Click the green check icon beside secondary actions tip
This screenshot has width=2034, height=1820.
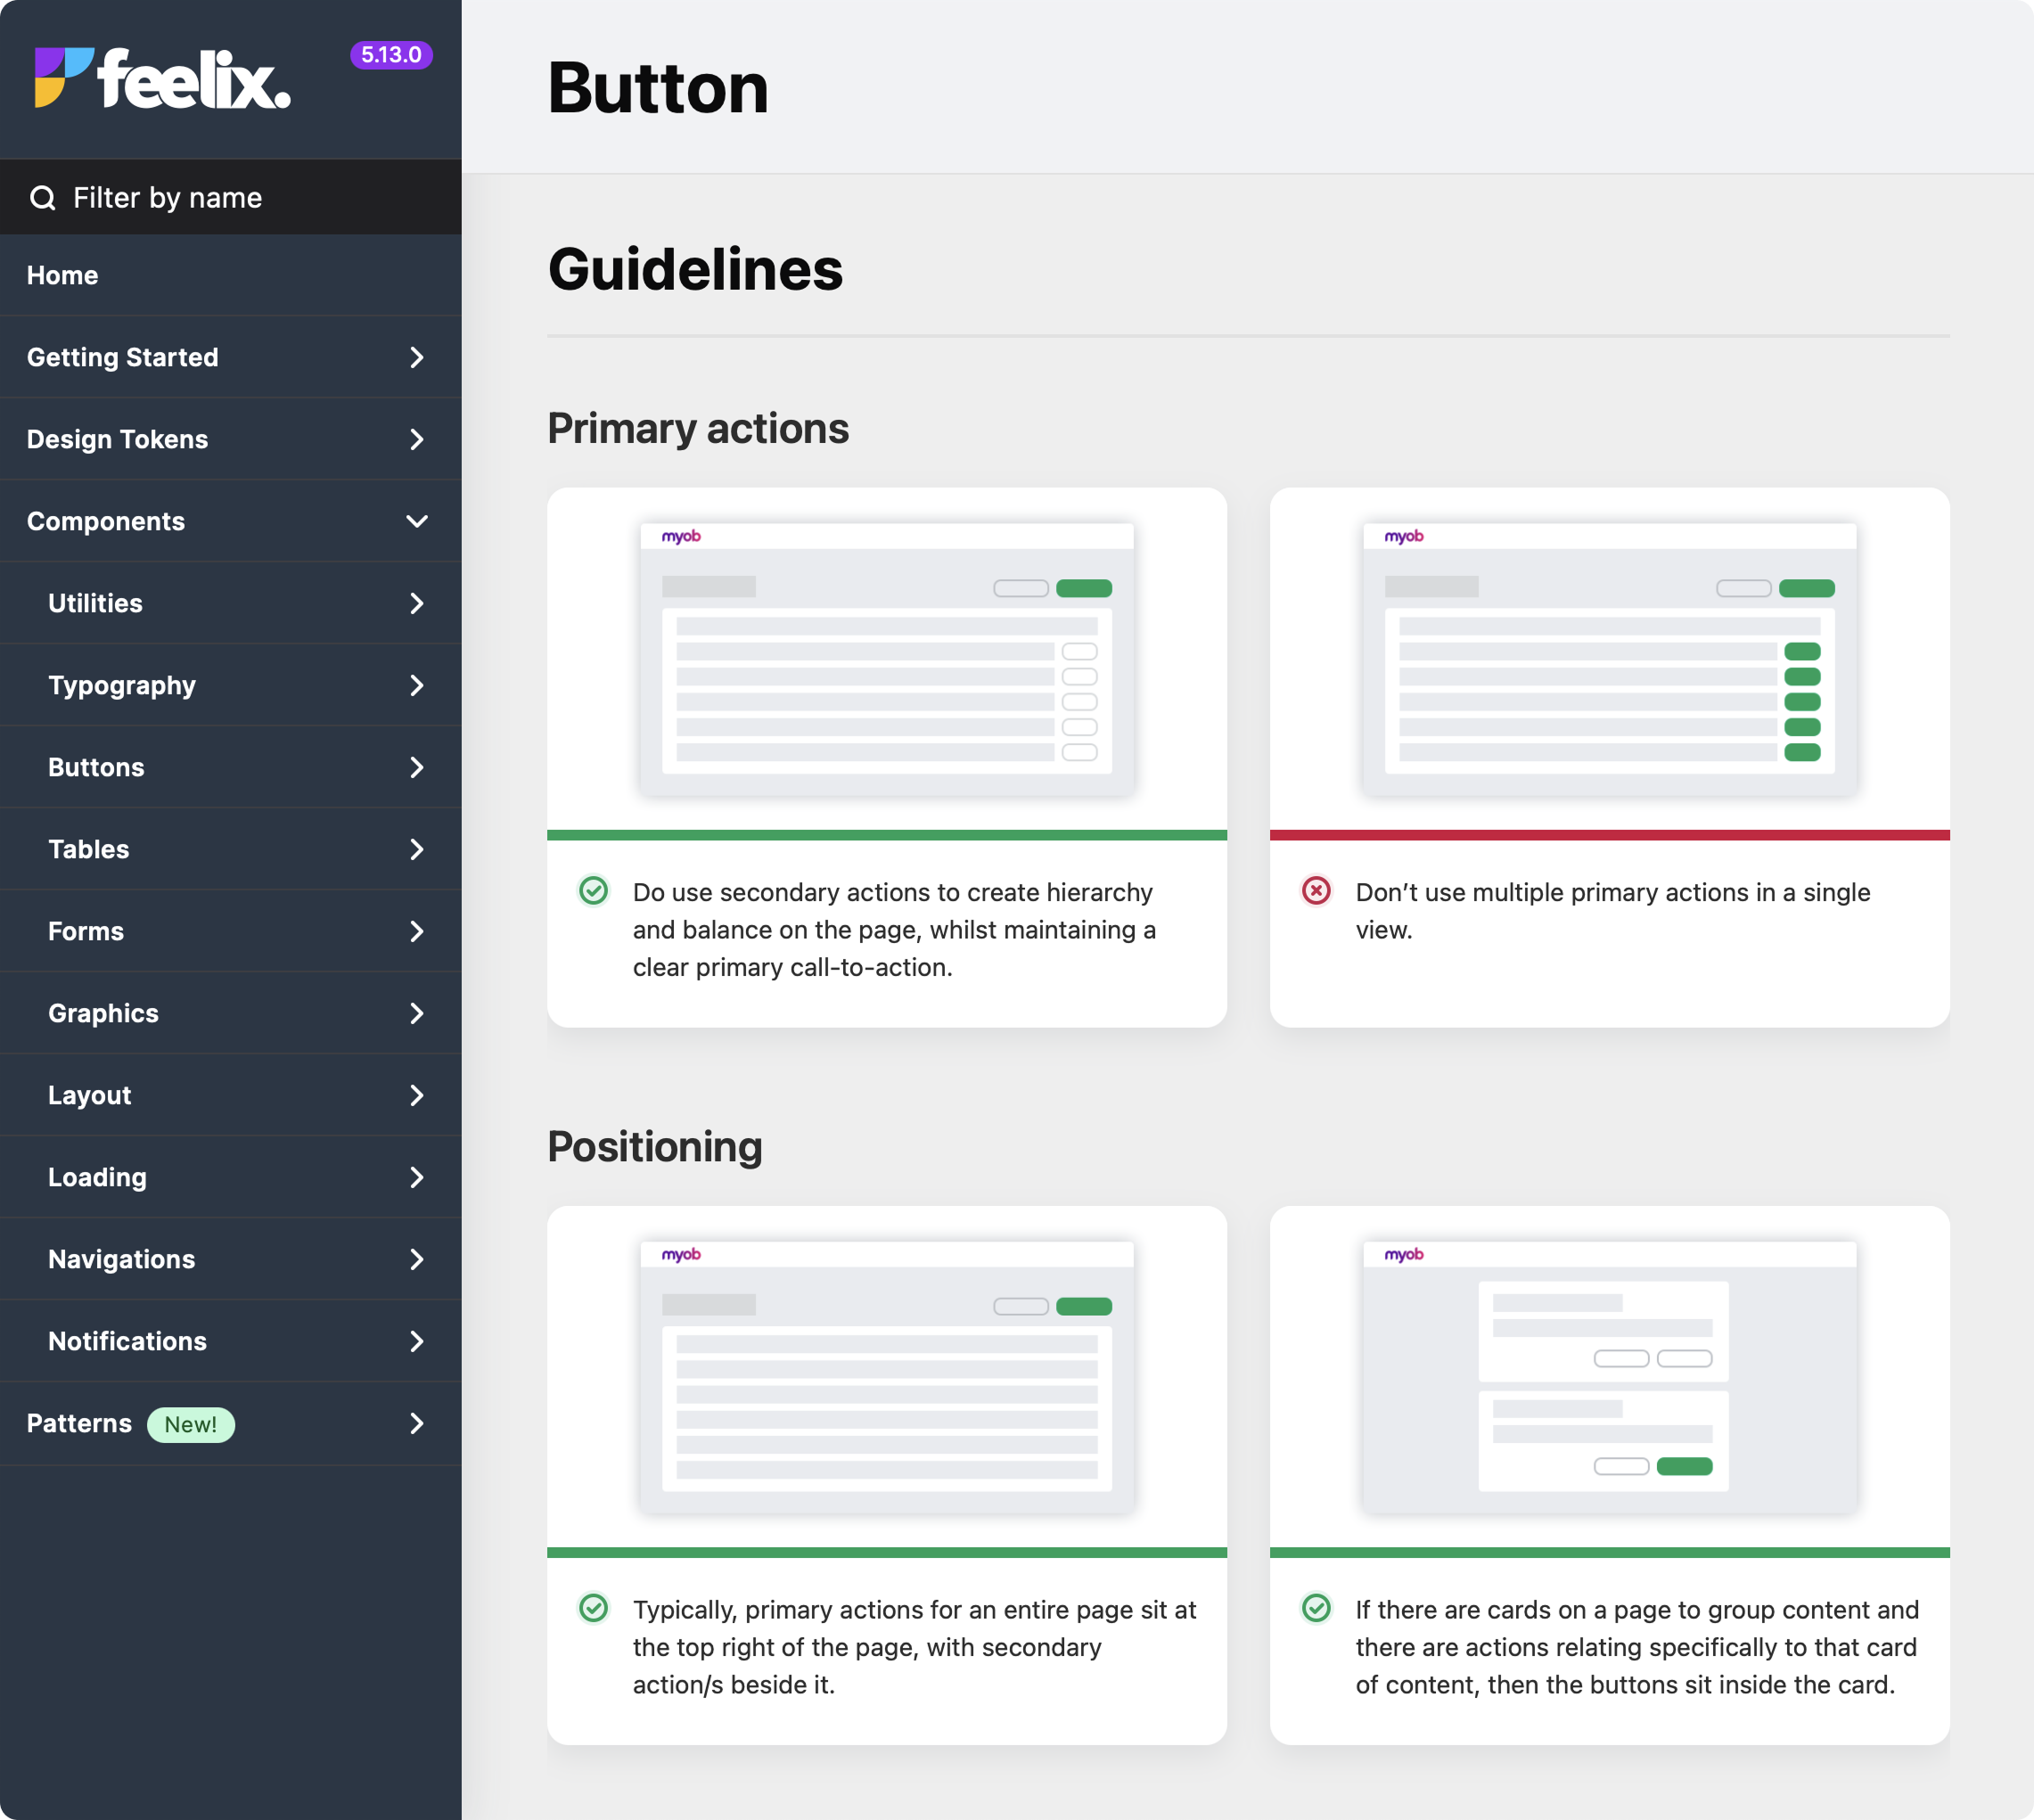[594, 891]
